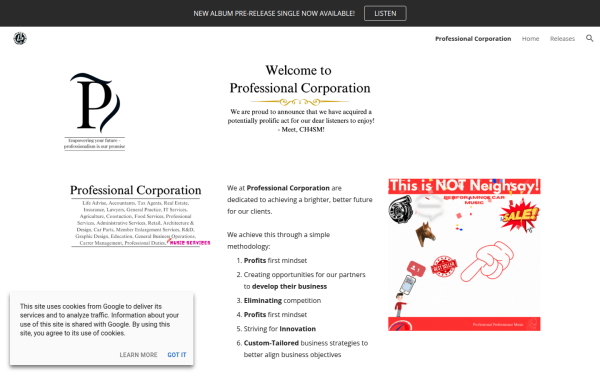Click 'Eliminating competition' list item
The height and width of the screenshot is (375, 600).
coord(282,300)
